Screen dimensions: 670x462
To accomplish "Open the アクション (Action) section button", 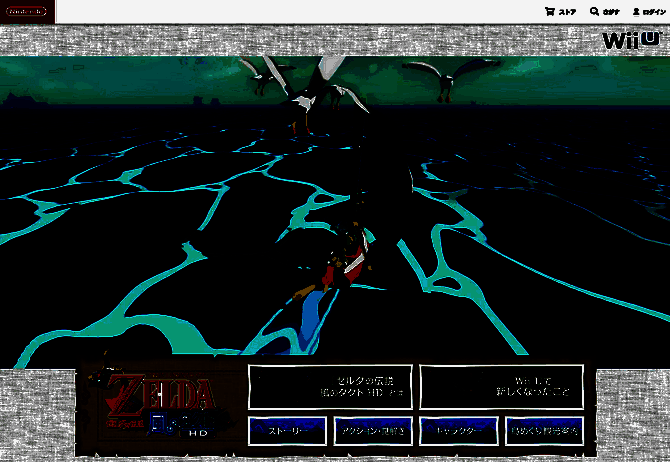I will point(372,431).
